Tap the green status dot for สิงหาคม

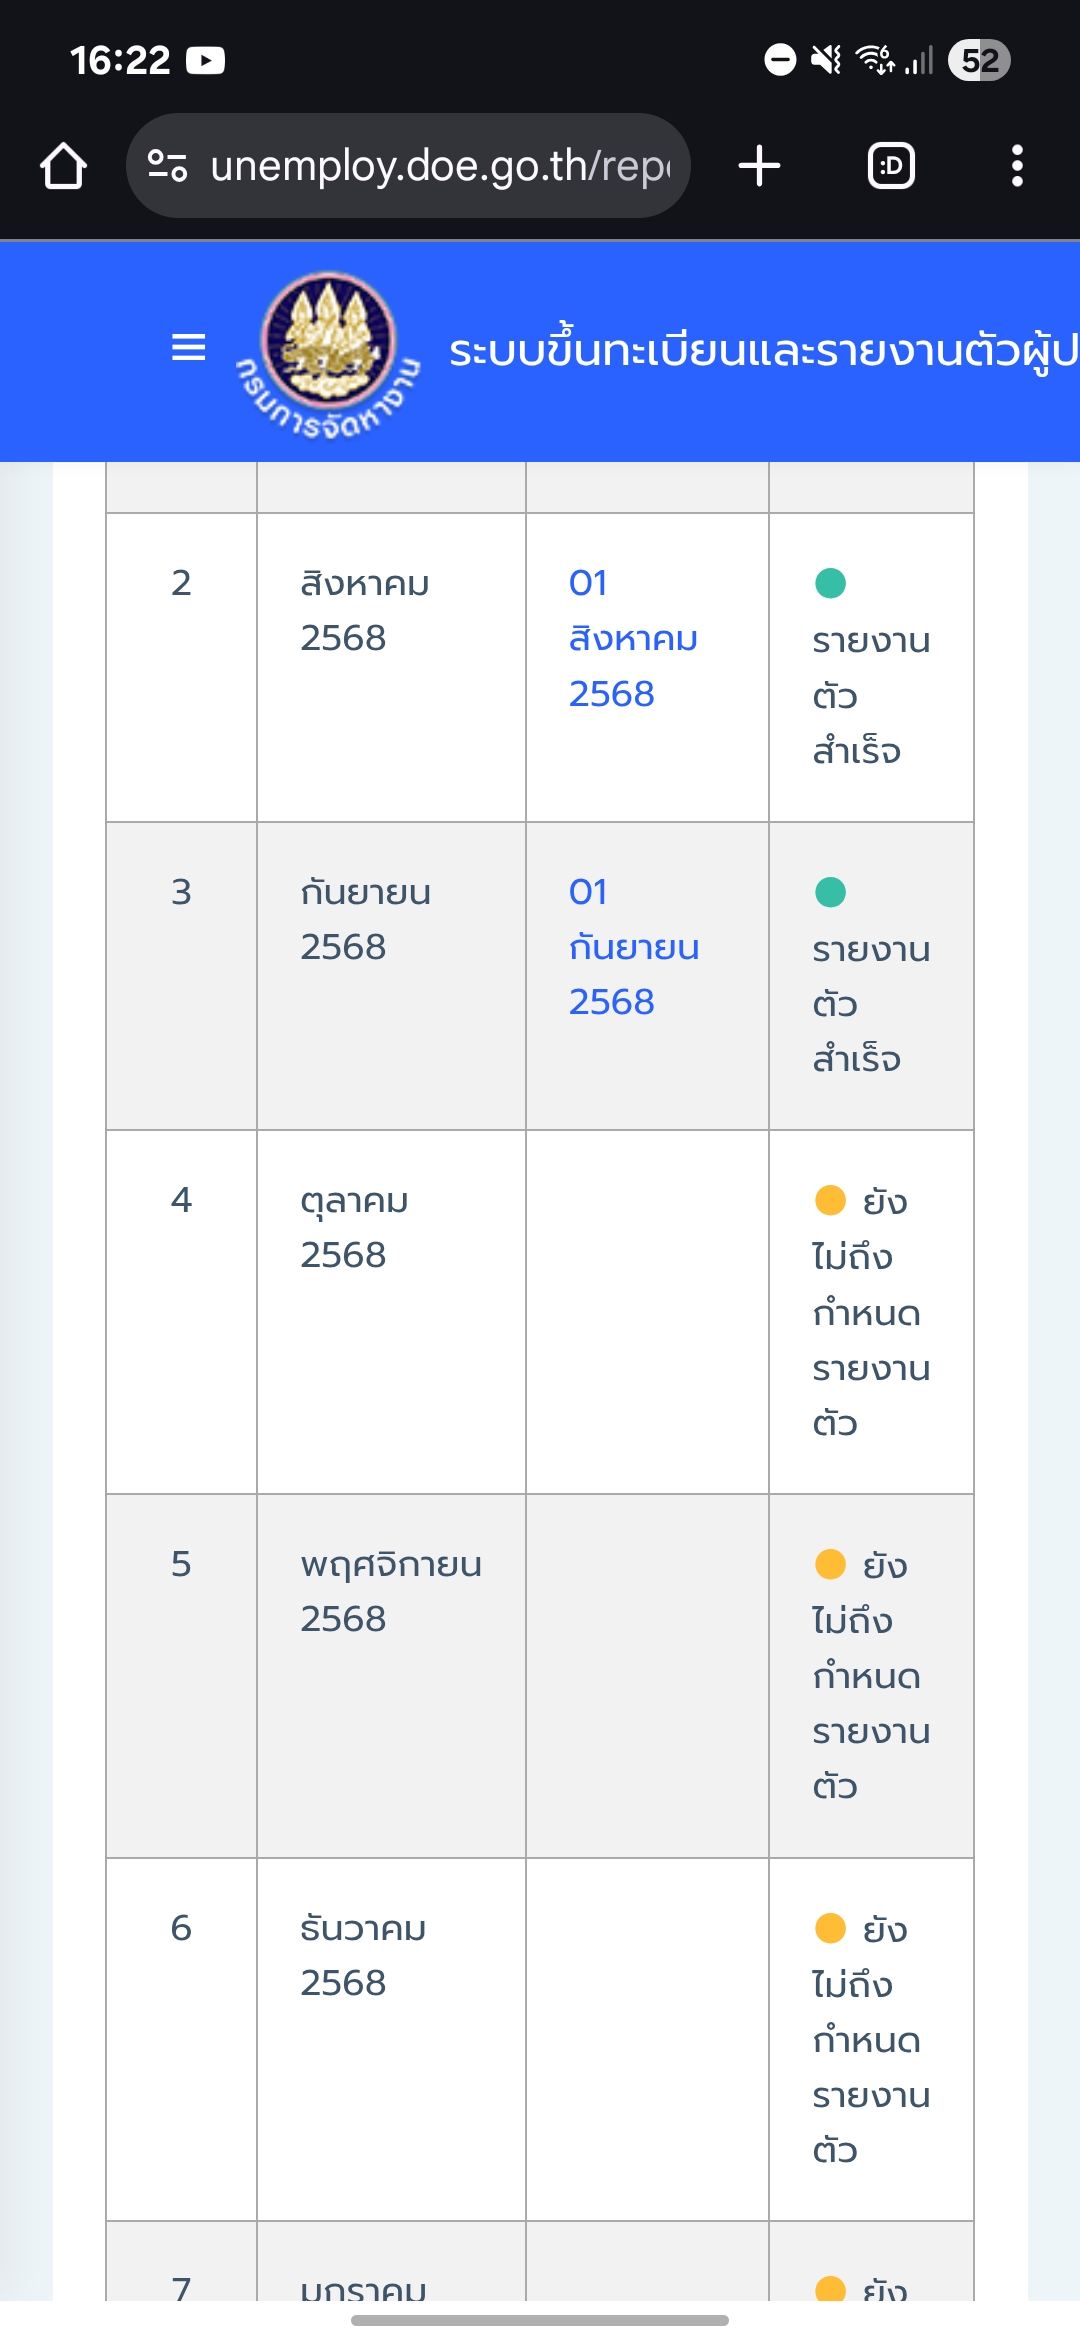(x=830, y=583)
